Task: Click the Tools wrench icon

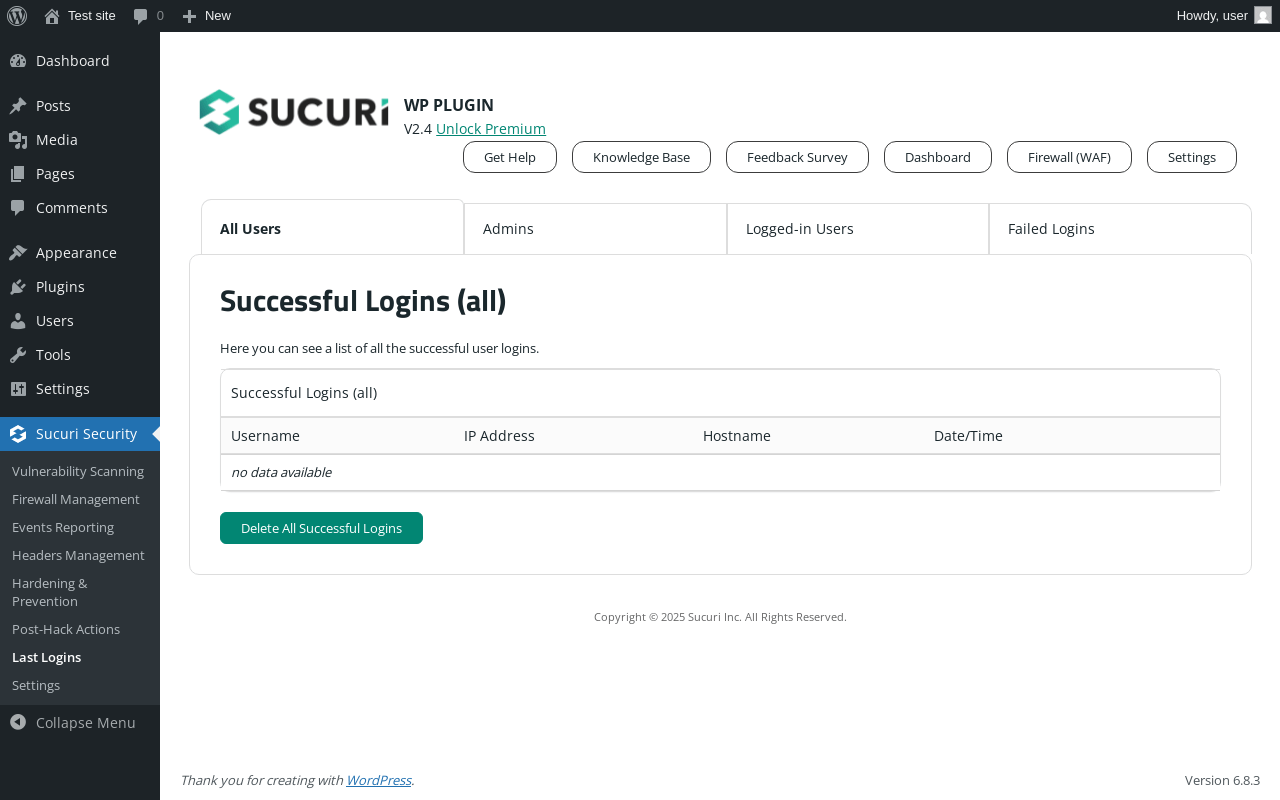Action: (x=18, y=355)
